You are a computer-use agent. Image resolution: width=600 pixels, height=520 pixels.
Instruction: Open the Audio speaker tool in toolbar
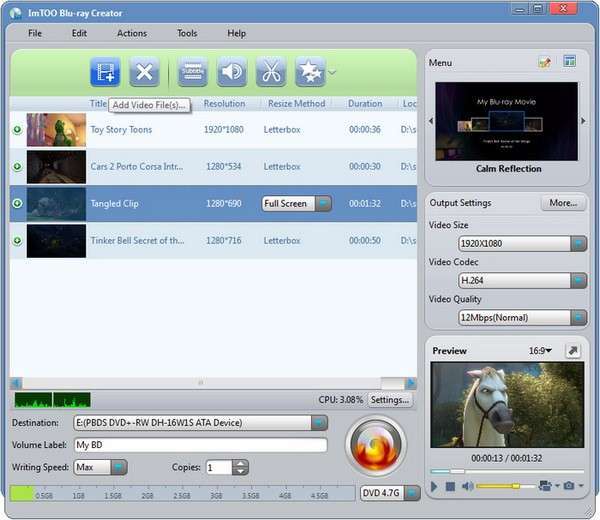coord(232,72)
